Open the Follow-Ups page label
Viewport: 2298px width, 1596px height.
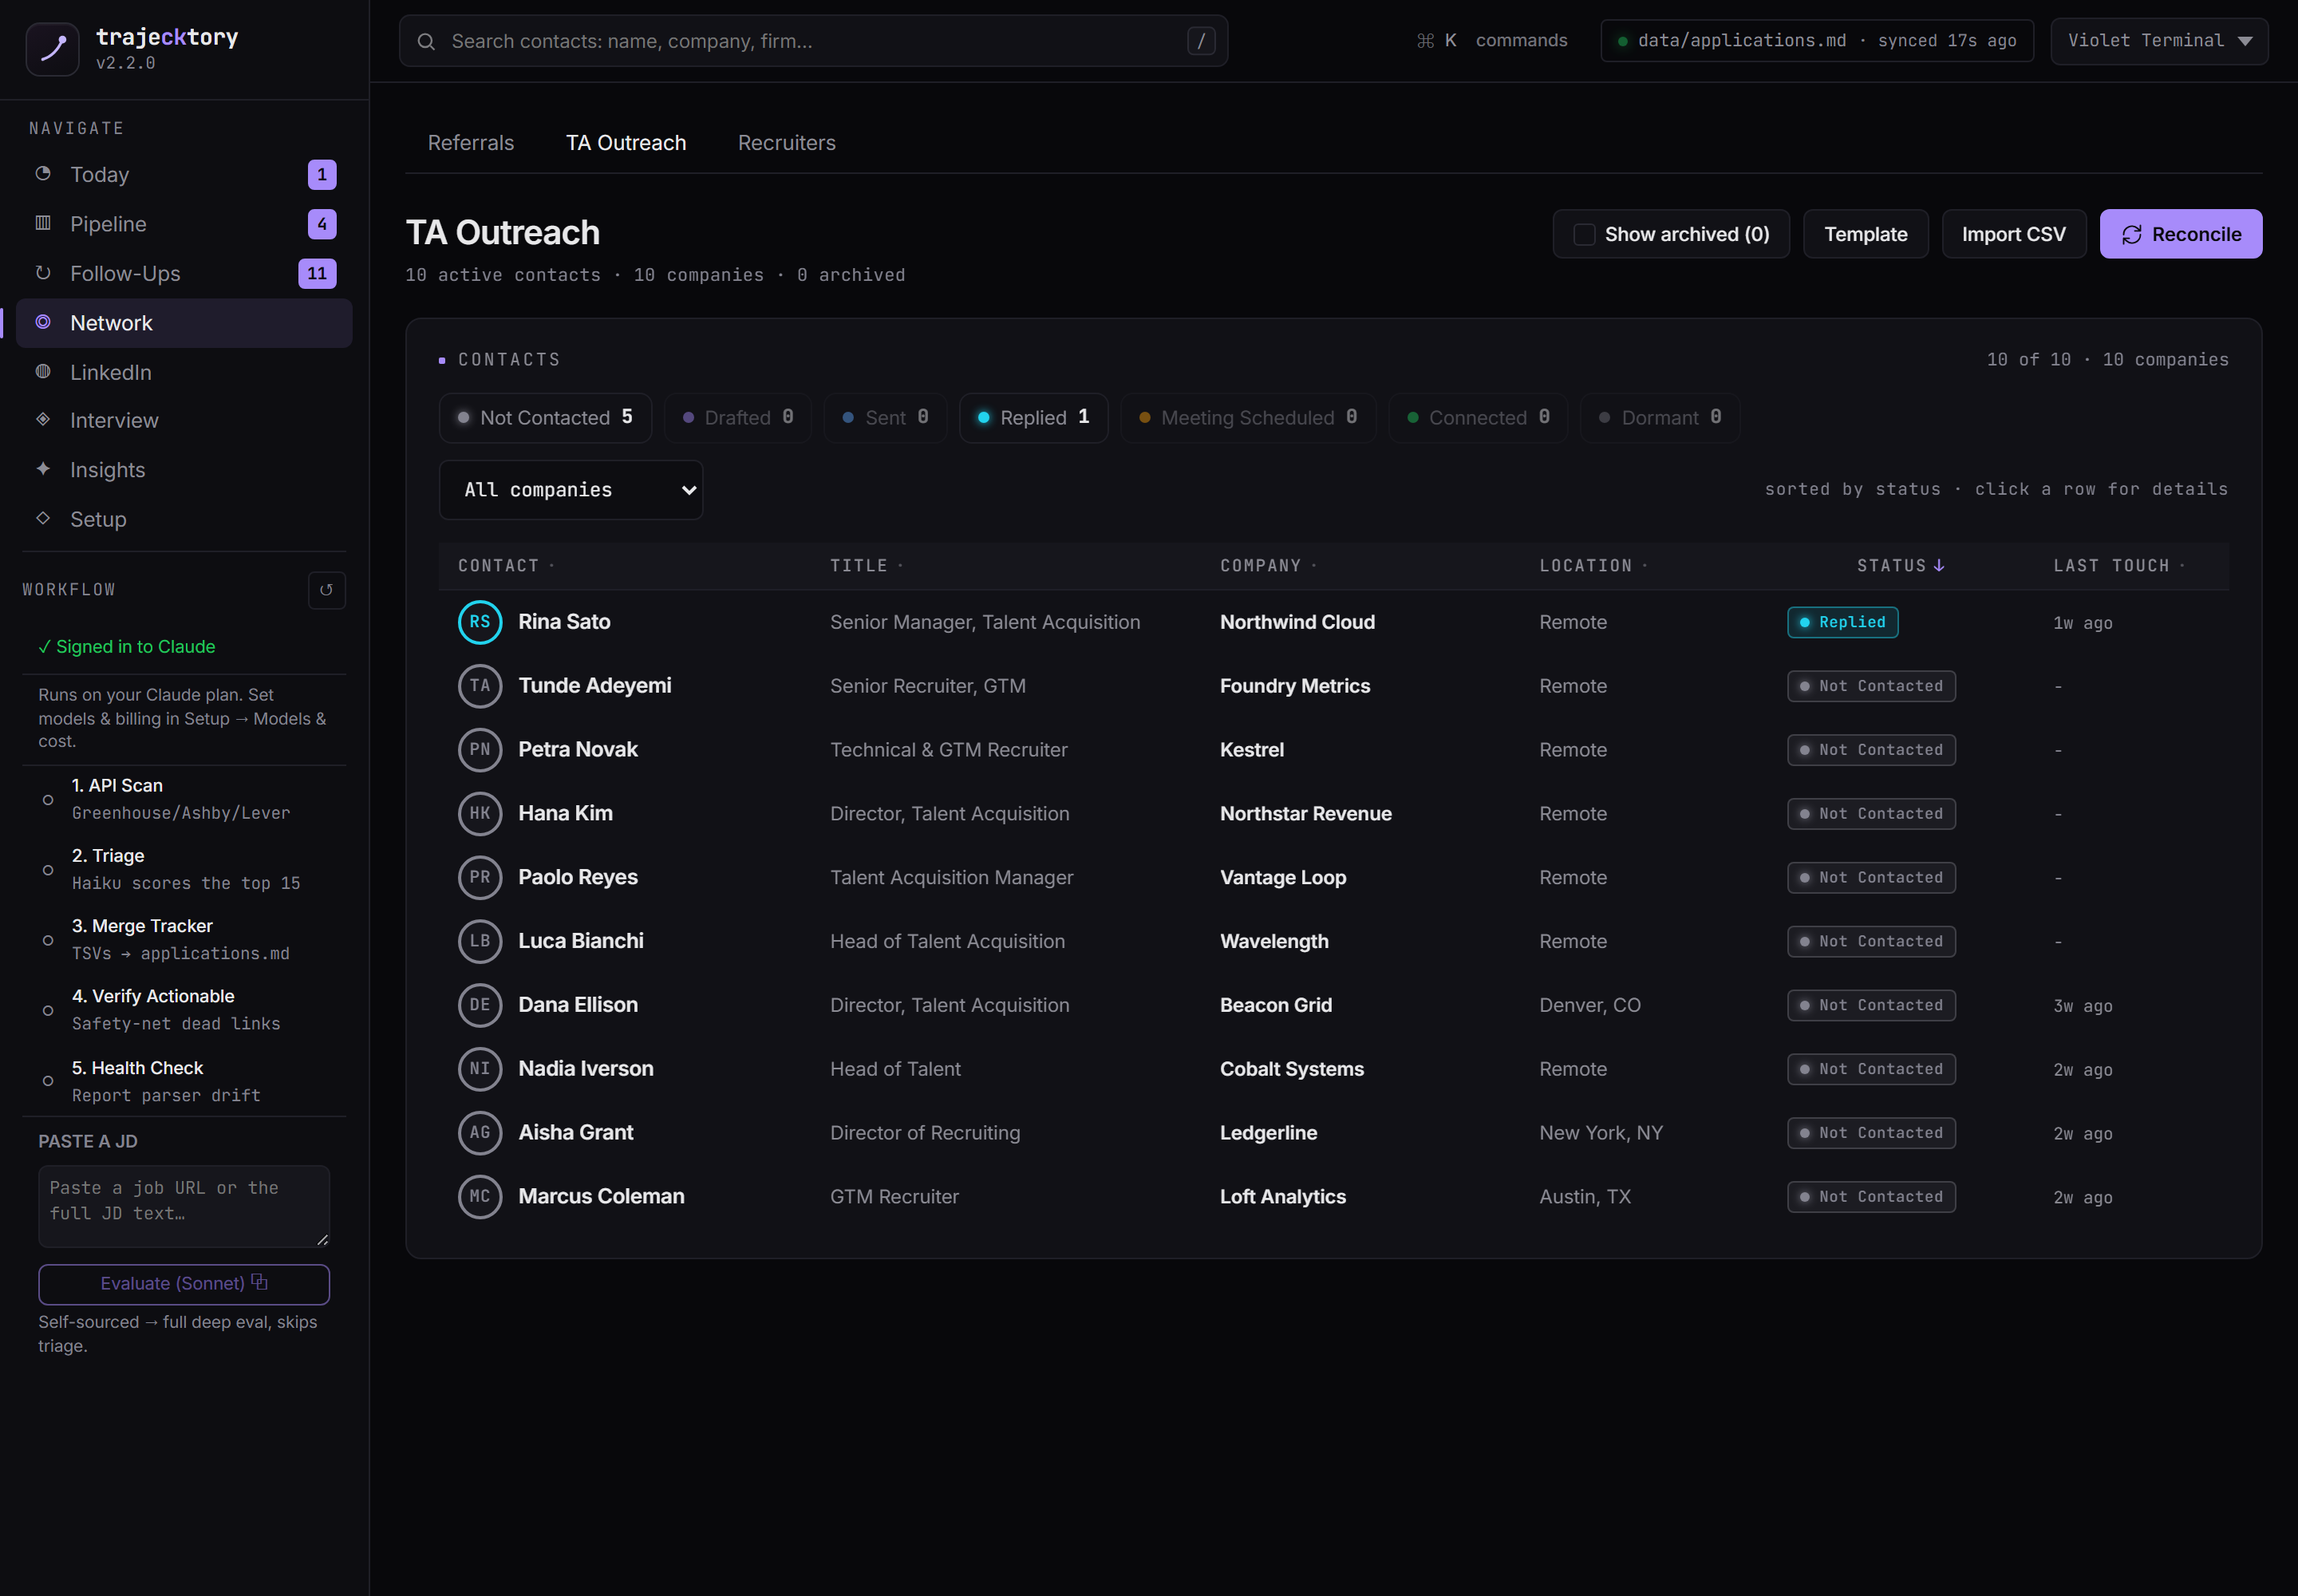click(125, 273)
